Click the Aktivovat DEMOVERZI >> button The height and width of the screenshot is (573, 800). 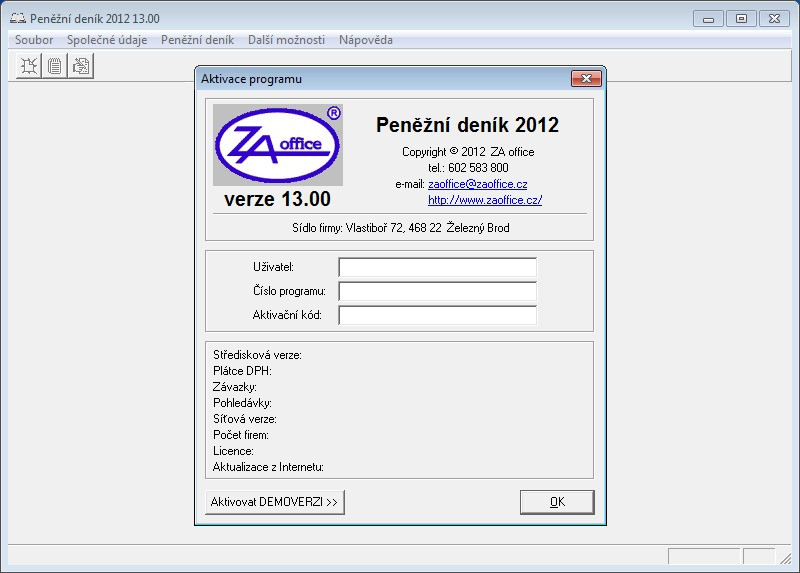pyautogui.click(x=274, y=502)
